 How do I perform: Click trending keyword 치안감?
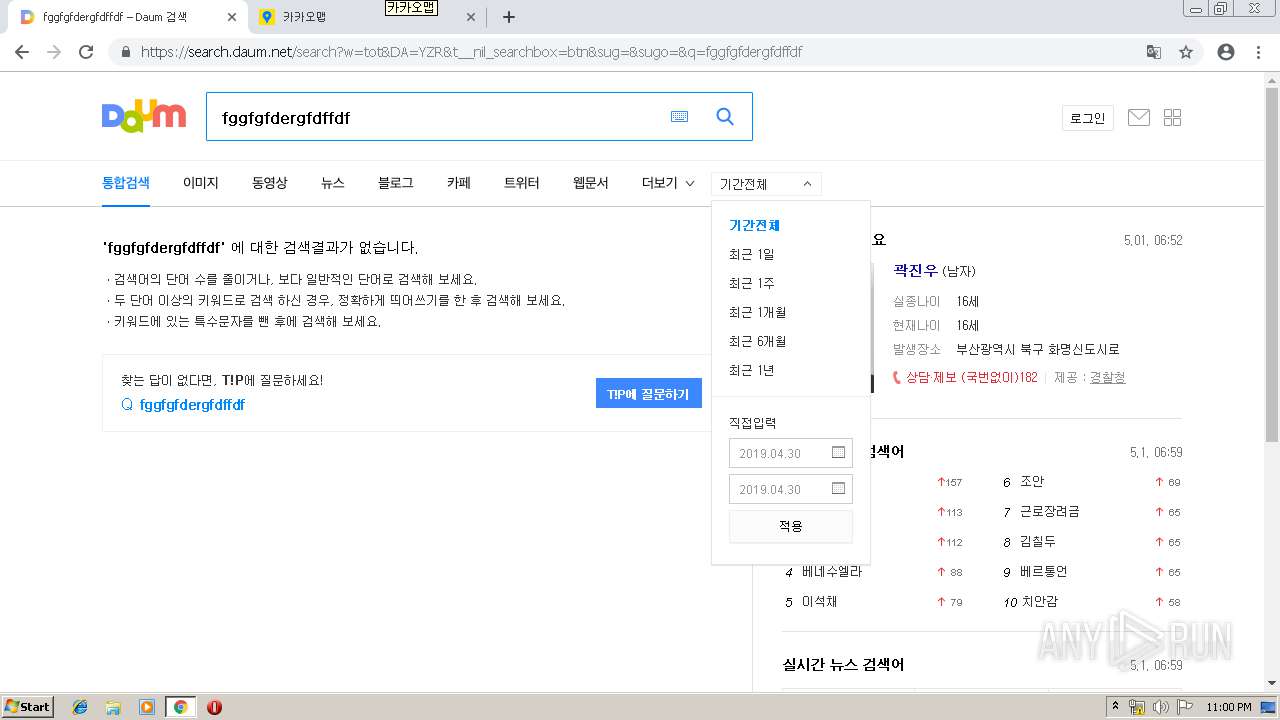pyautogui.click(x=1040, y=602)
